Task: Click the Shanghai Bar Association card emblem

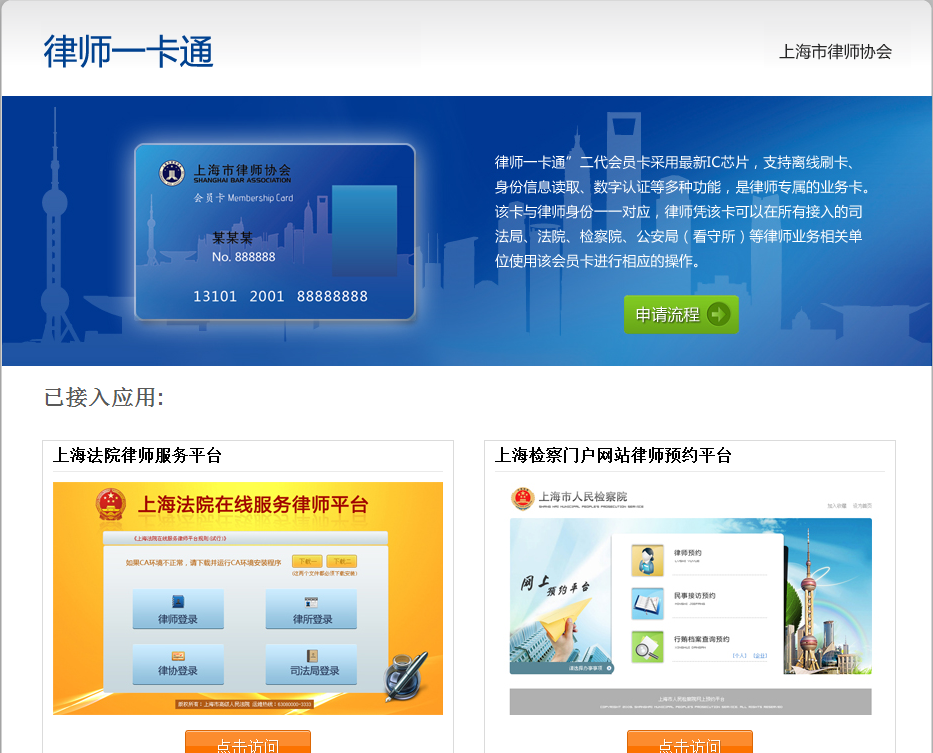Action: (172, 173)
